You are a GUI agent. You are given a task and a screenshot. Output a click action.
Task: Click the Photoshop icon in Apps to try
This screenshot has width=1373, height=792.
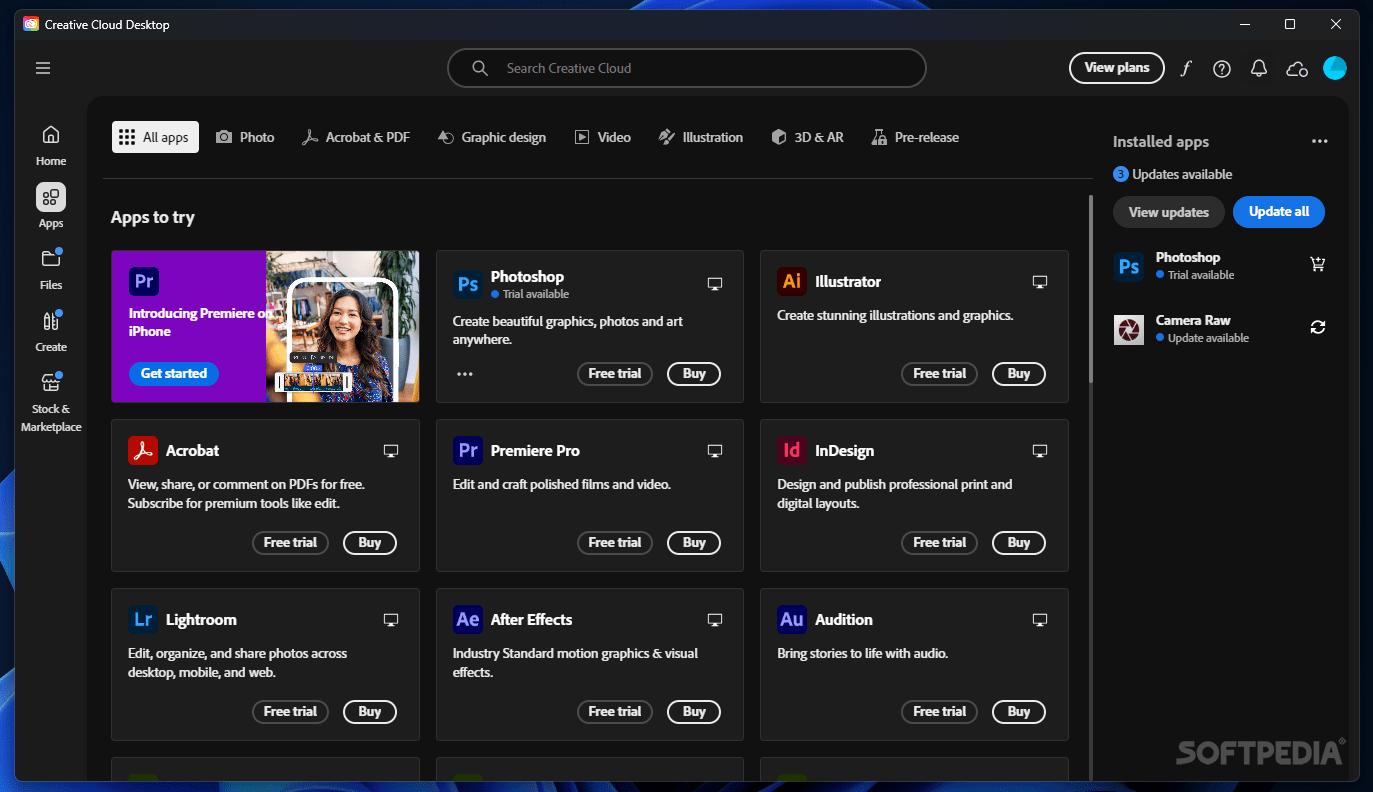point(467,284)
